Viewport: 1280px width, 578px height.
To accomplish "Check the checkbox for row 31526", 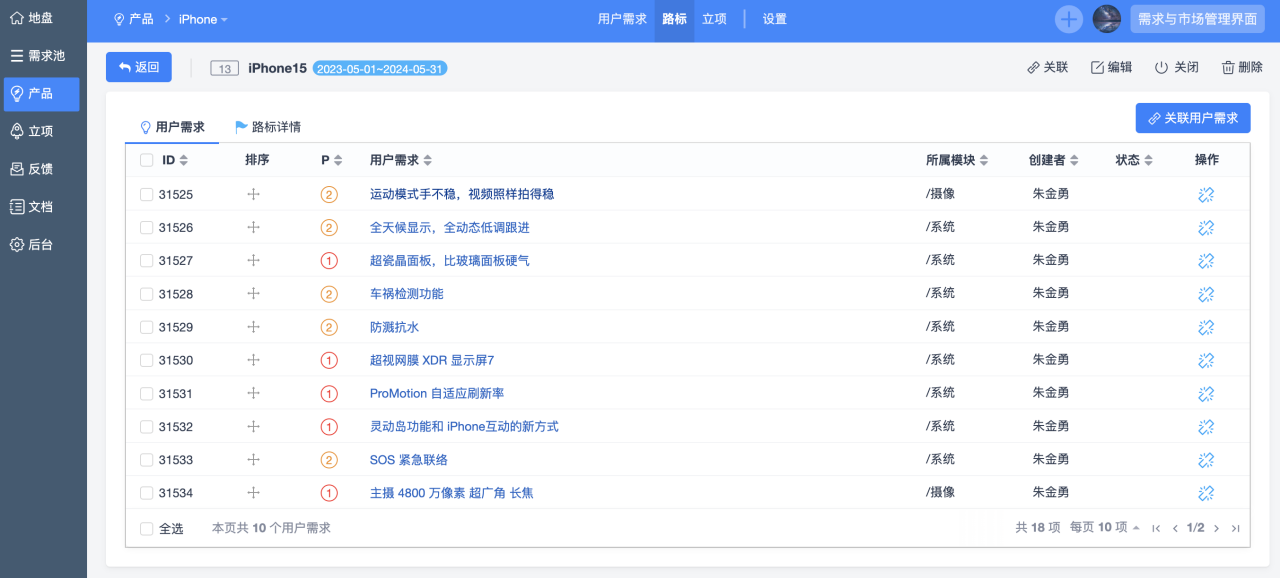I will [x=147, y=228].
